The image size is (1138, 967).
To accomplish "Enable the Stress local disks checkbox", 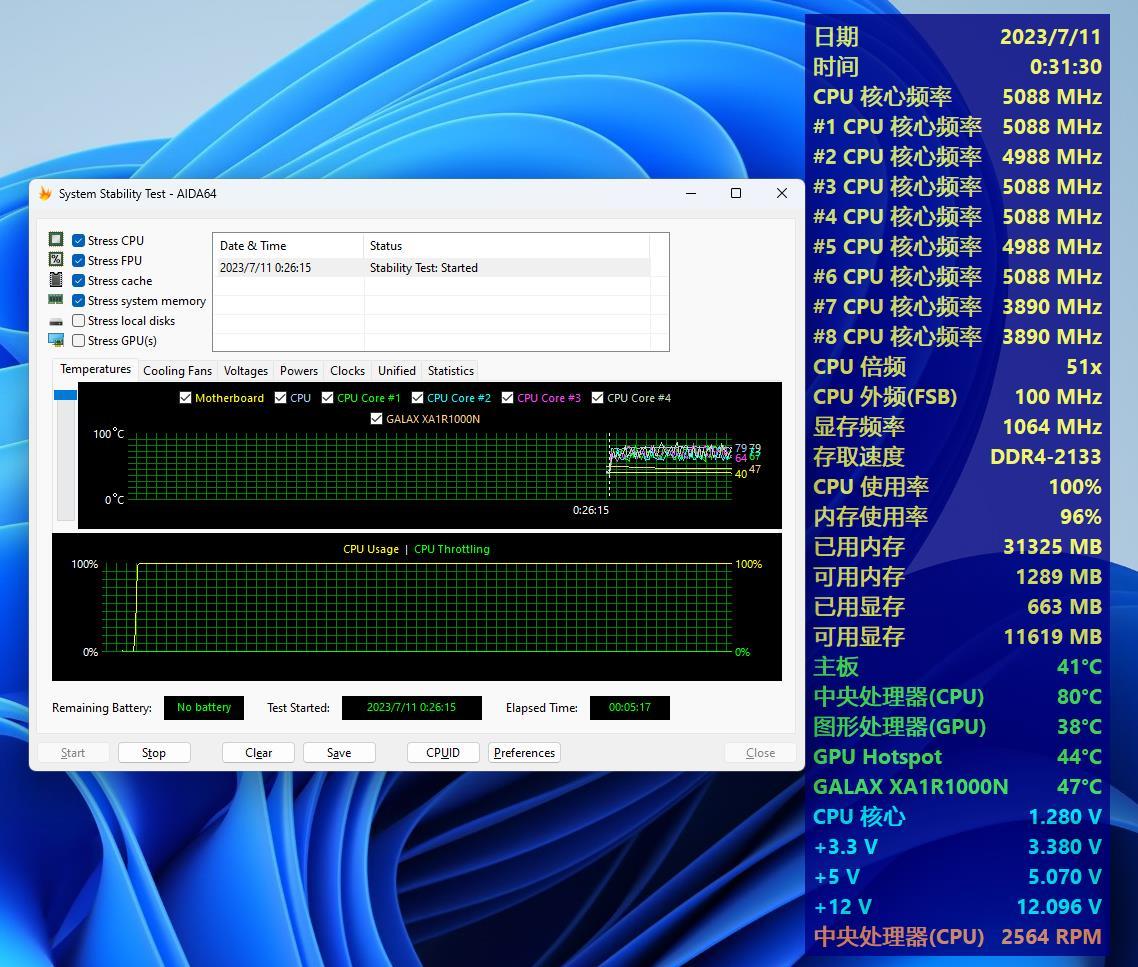I will (x=78, y=320).
